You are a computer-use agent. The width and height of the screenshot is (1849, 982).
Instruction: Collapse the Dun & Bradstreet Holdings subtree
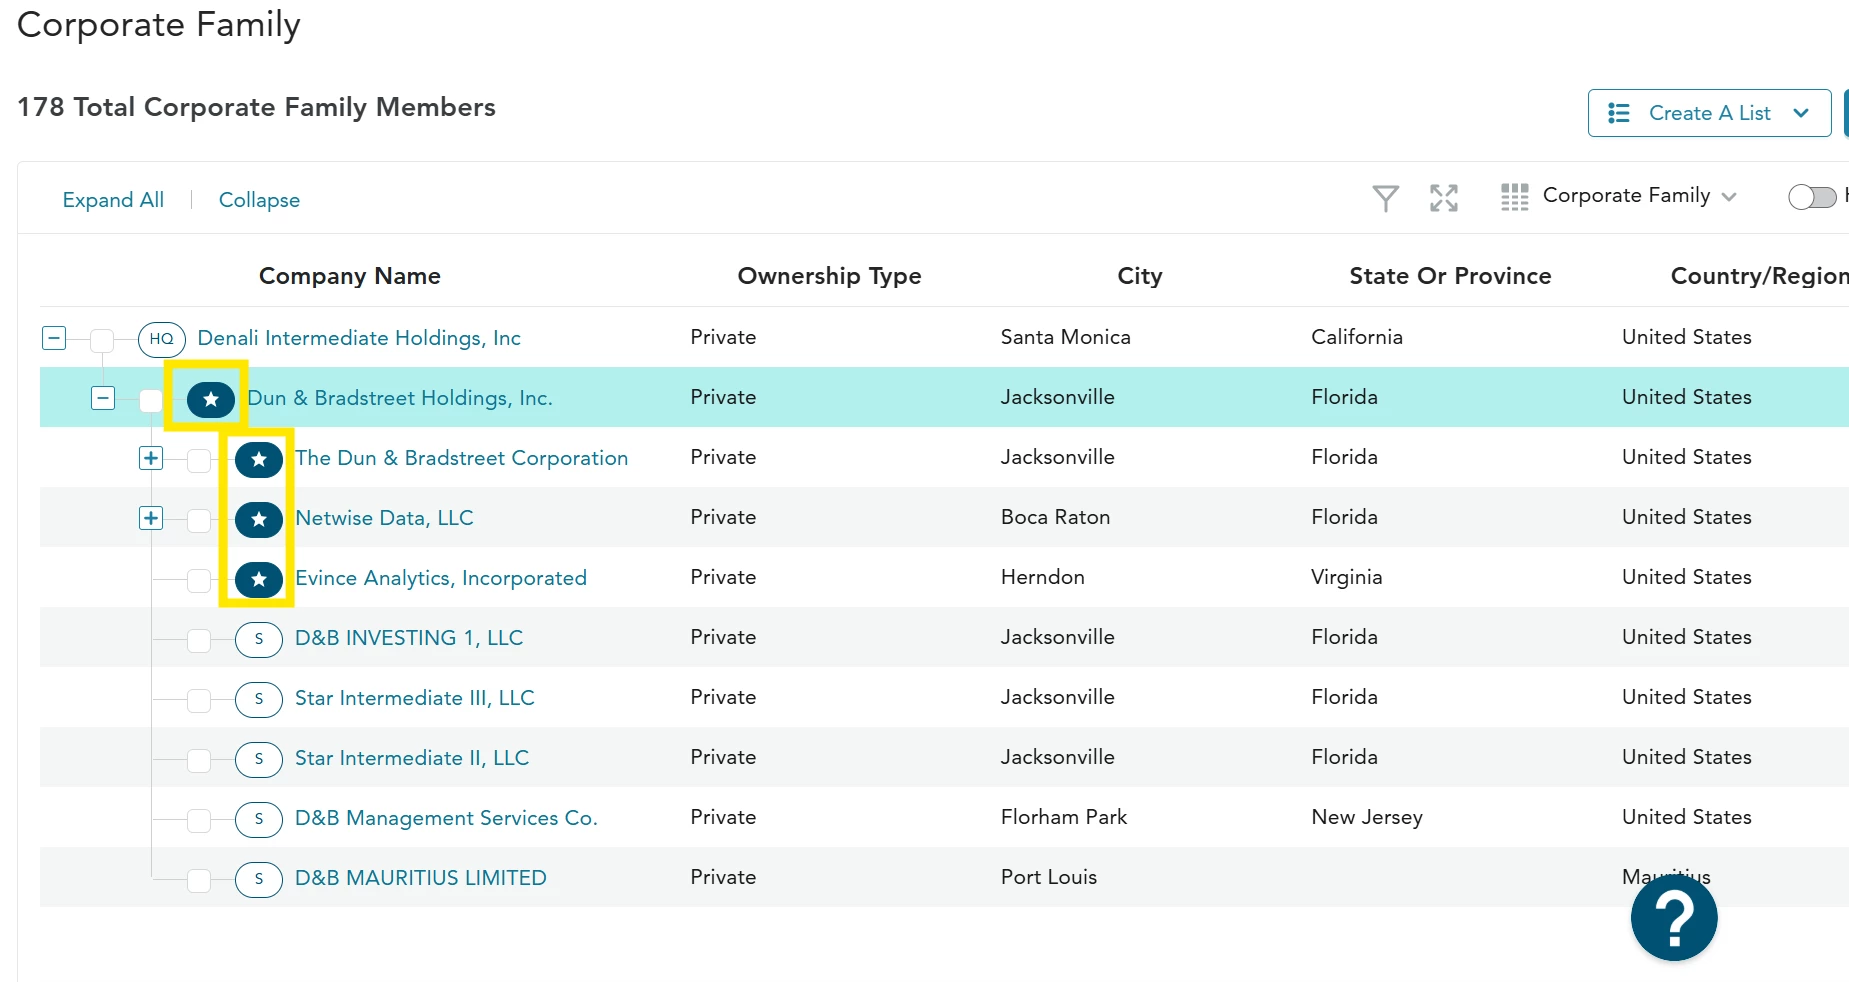(x=103, y=398)
